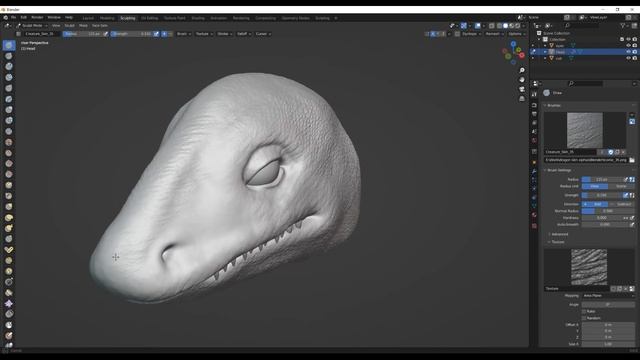The image size is (640, 360).
Task: Open the Falloff dropdown in header
Action: pos(244,34)
